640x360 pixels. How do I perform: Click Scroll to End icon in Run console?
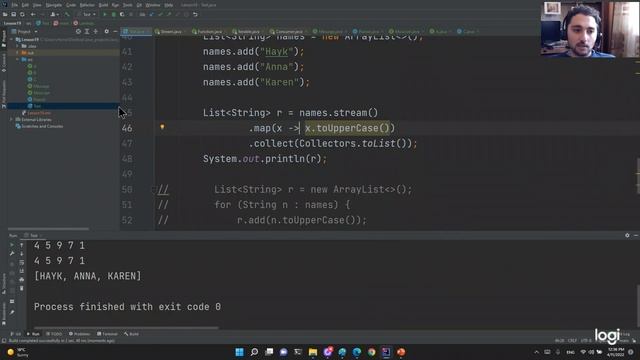click(x=22, y=271)
